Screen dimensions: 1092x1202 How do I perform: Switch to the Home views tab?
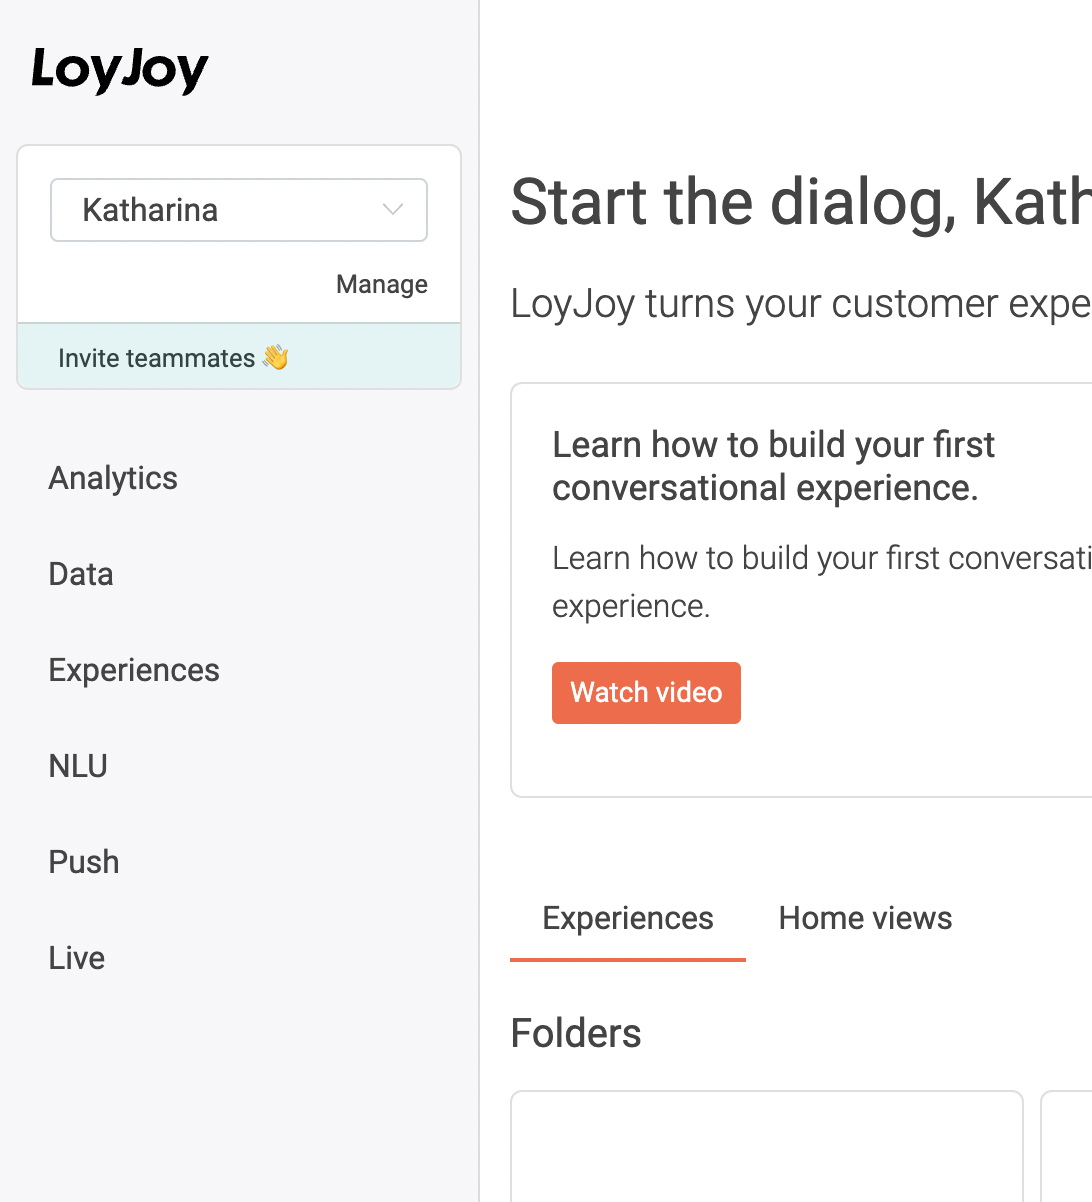click(x=864, y=917)
